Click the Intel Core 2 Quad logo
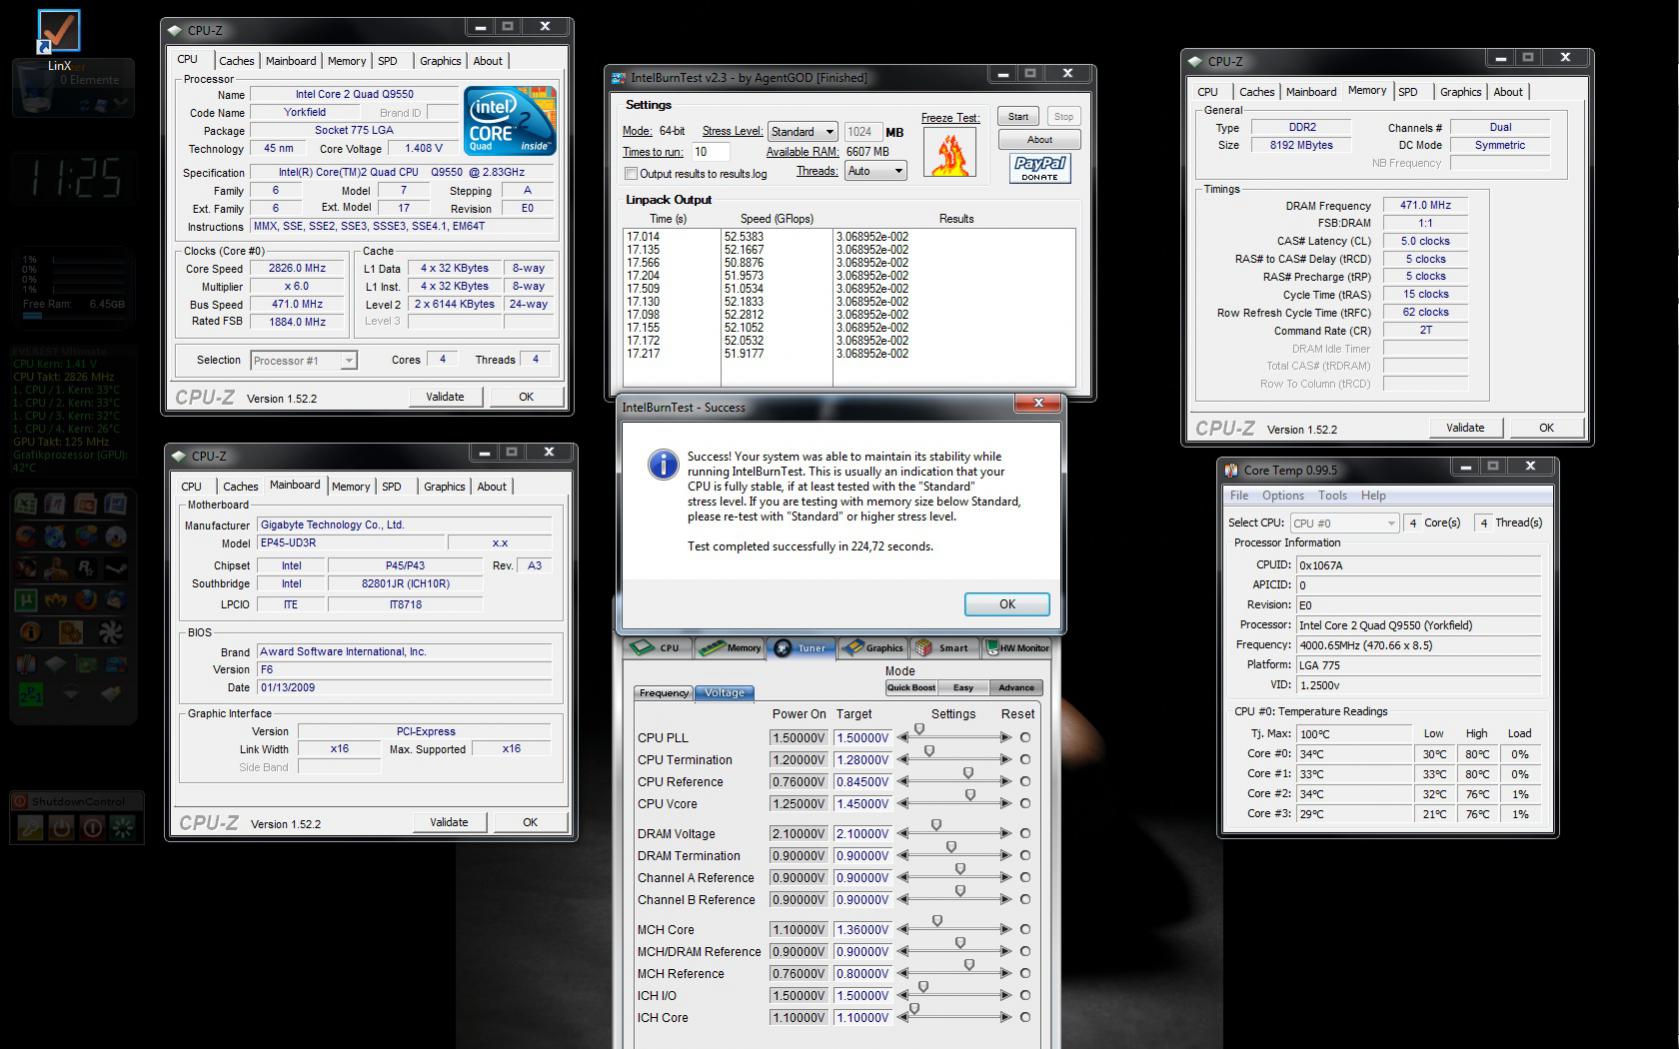Screen dimensions: 1679x1049 (509, 121)
